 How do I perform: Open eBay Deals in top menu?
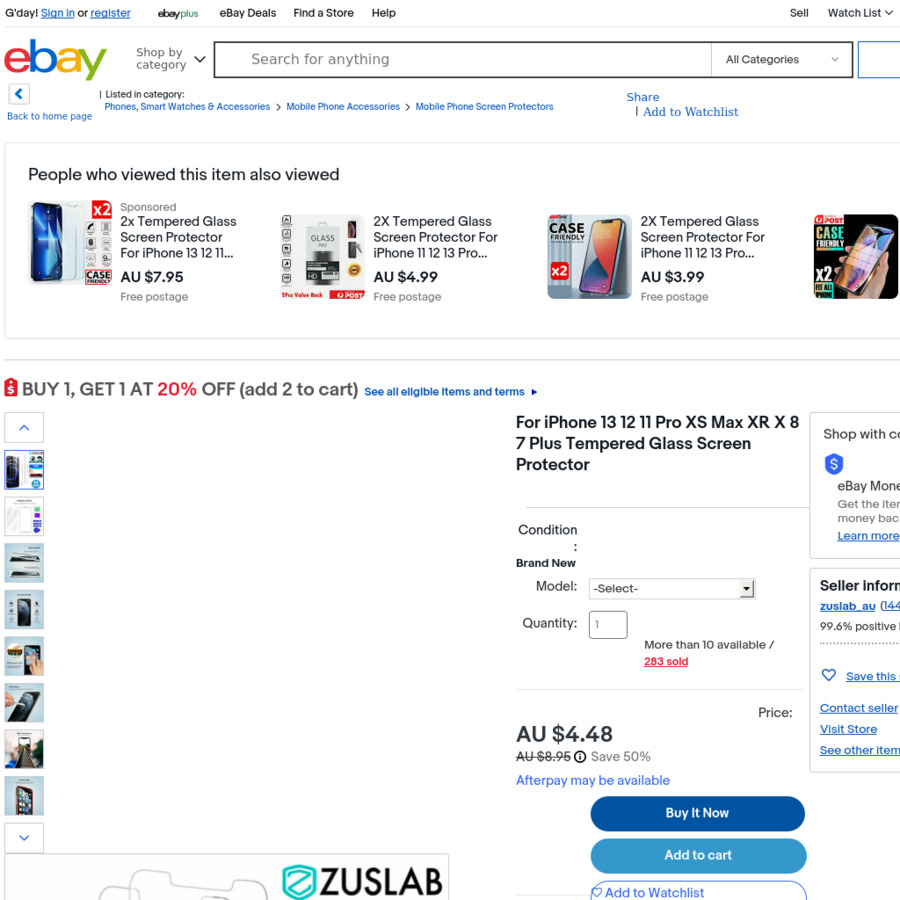[247, 13]
